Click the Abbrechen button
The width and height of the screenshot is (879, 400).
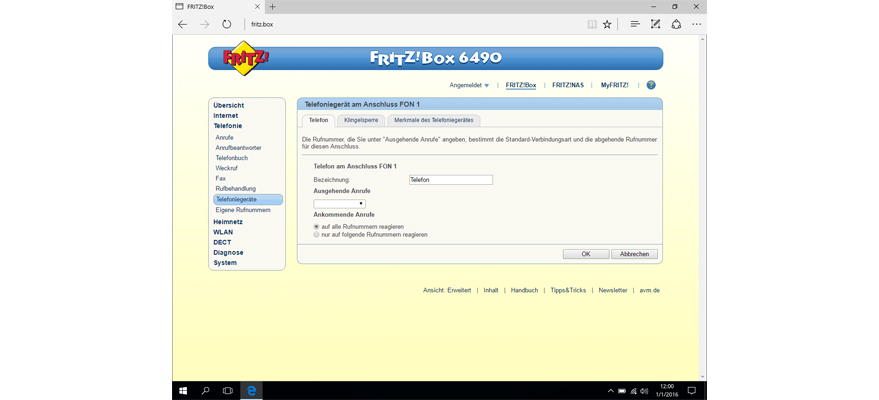point(634,254)
